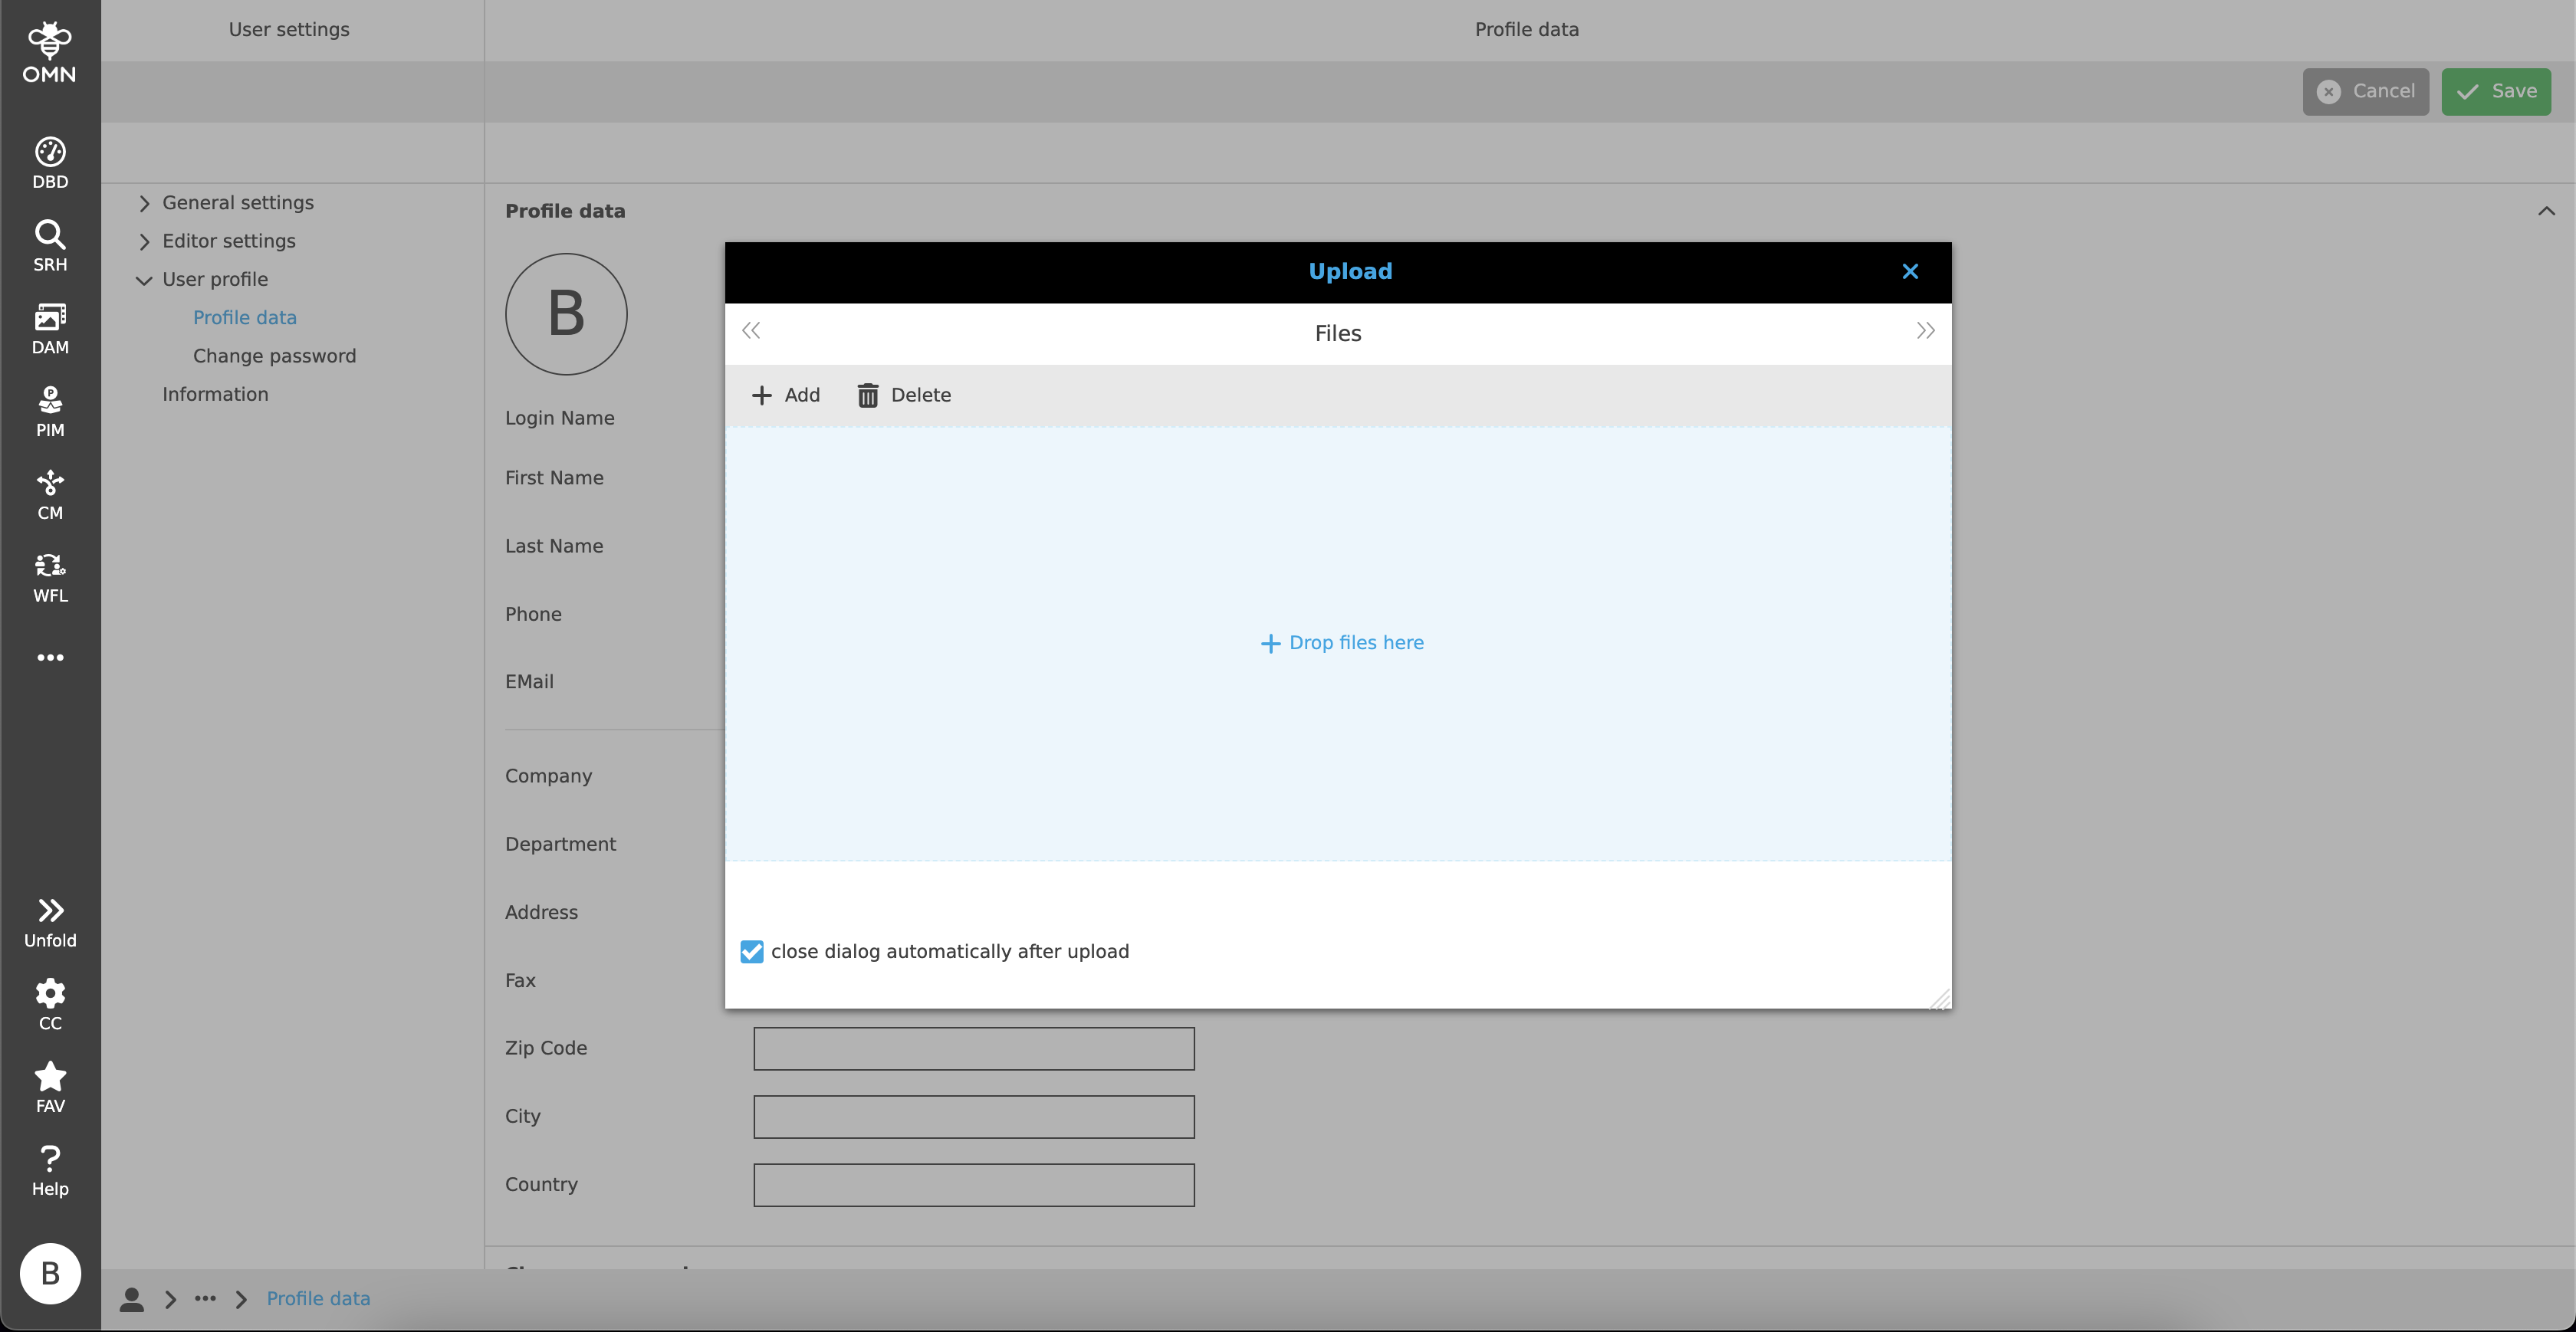Click the Drop files here area

(x=1341, y=643)
